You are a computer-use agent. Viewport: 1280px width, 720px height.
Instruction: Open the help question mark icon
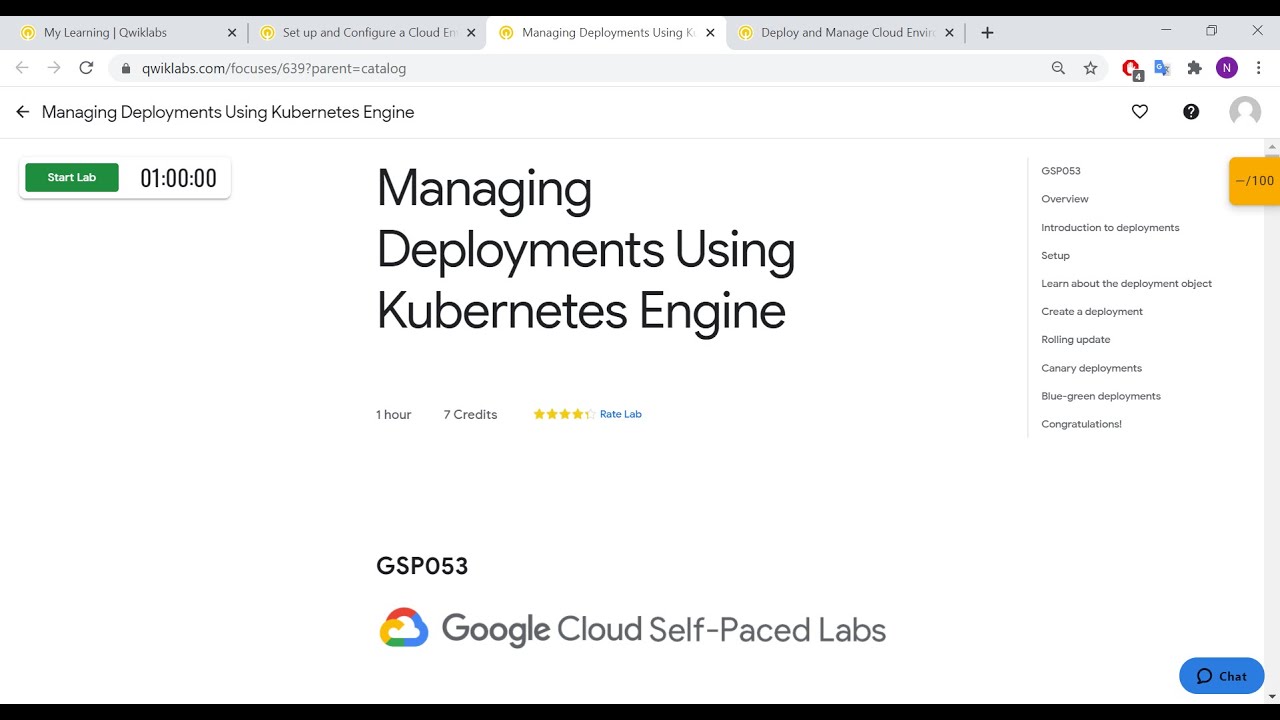tap(1191, 112)
